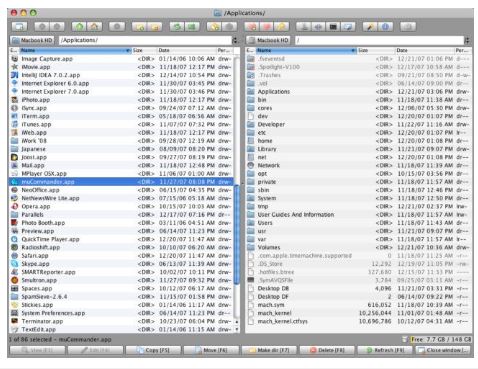478x369 pixels.
Task: Select the Volumes folder in right panel
Action: 359,247
